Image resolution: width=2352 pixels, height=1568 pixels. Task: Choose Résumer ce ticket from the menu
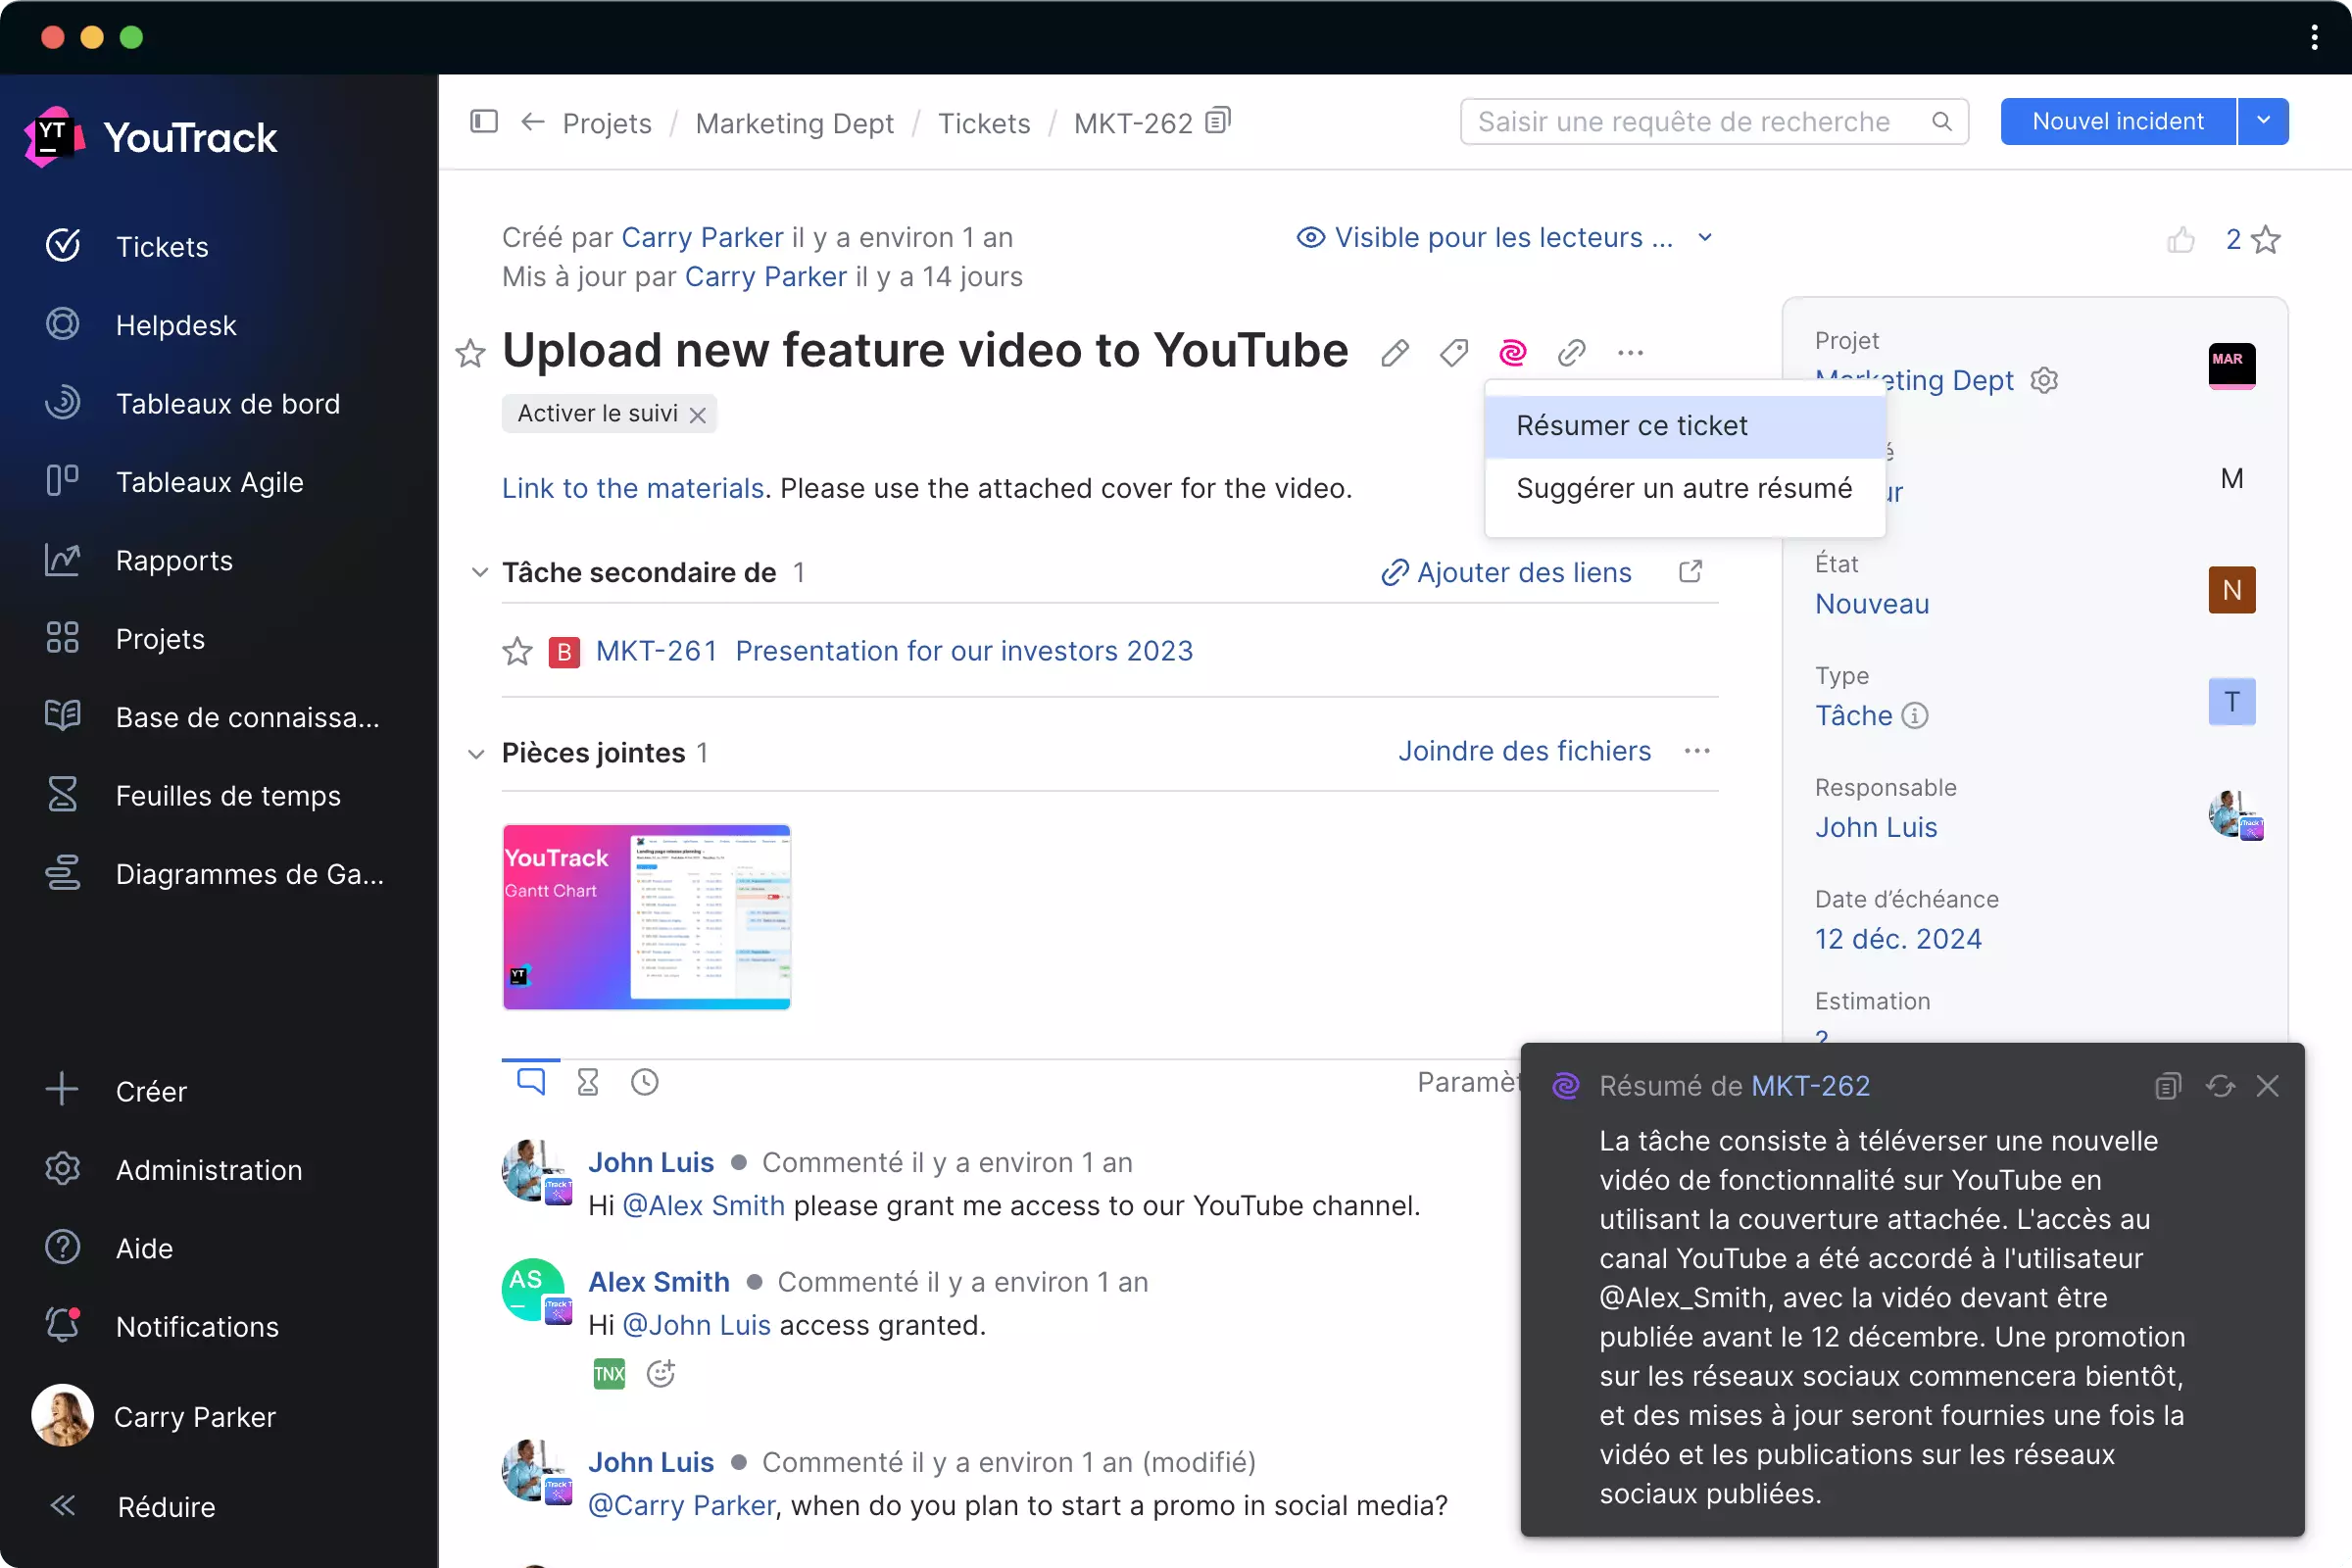tap(1631, 425)
